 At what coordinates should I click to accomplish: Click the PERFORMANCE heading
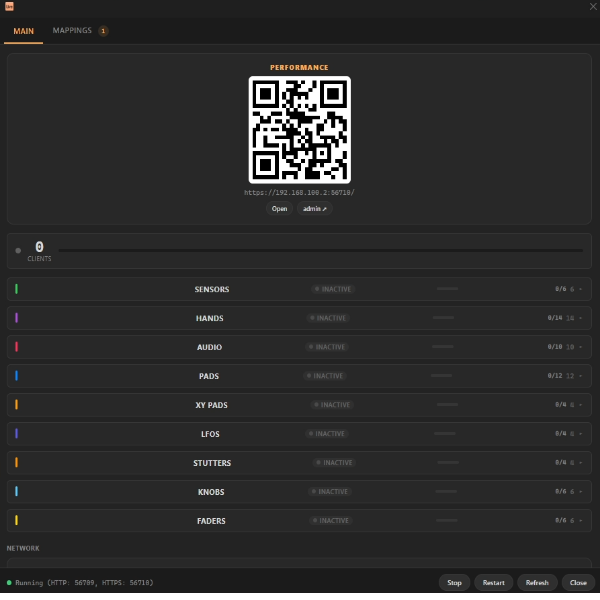(299, 68)
